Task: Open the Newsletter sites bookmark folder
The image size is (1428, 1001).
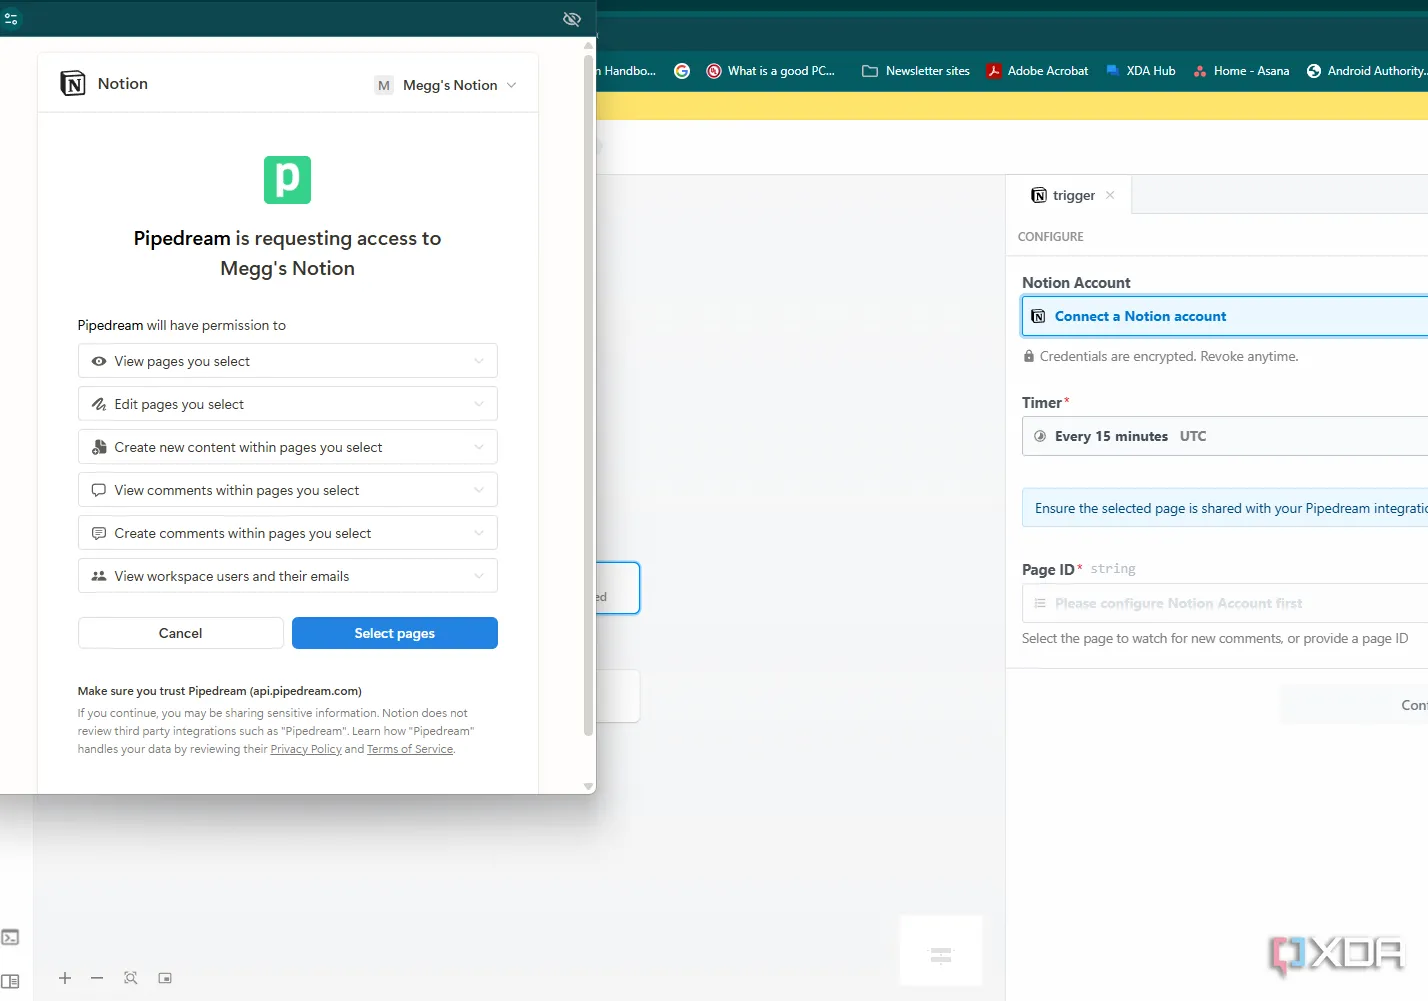Action: (x=916, y=71)
